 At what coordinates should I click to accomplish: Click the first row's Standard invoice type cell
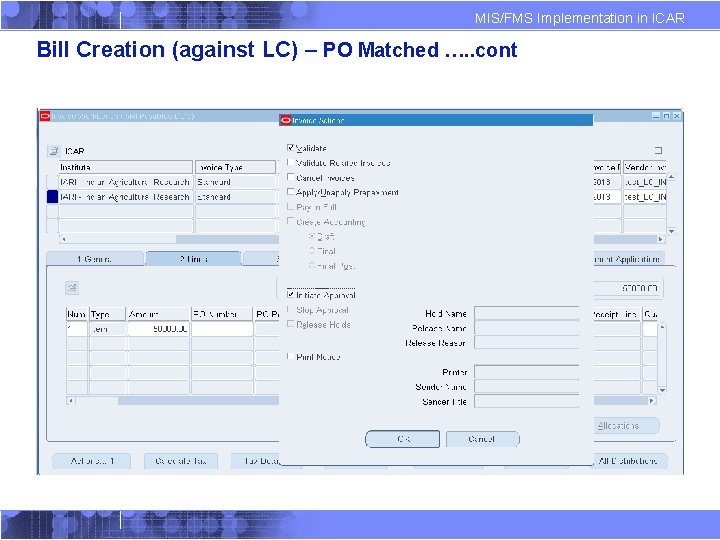click(x=236, y=182)
